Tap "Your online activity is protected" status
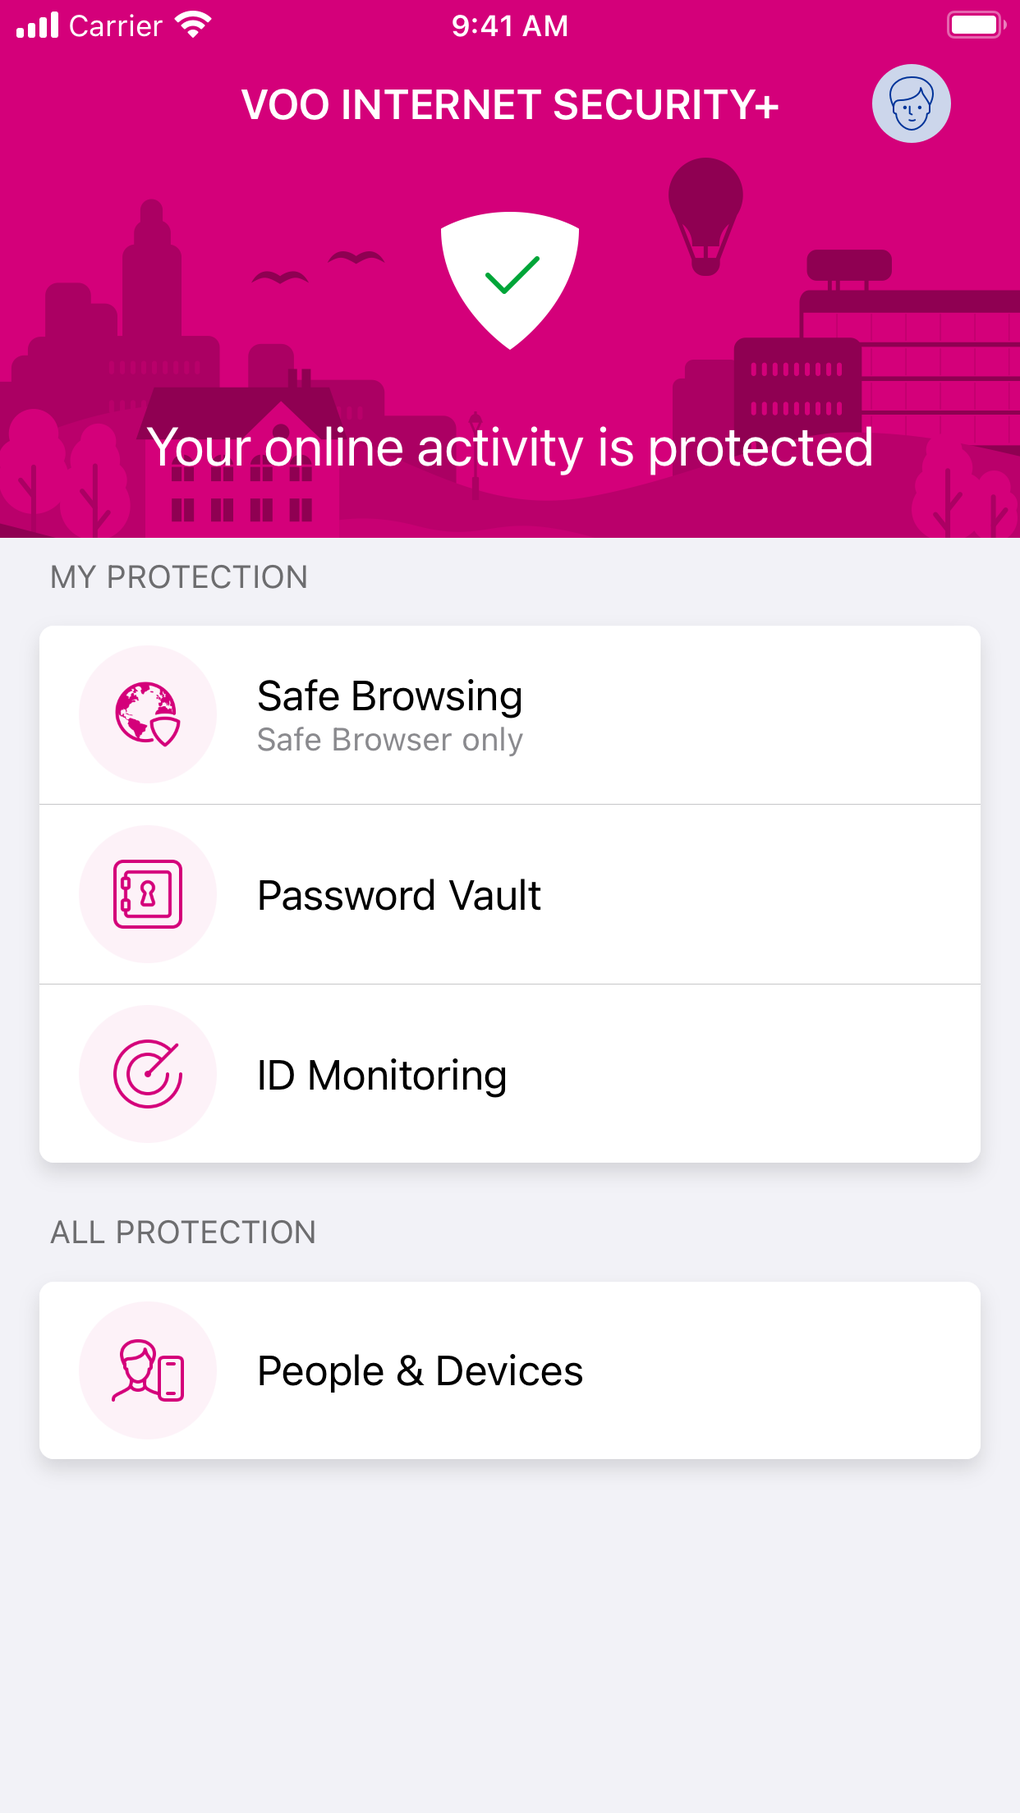1020x1813 pixels. click(510, 447)
